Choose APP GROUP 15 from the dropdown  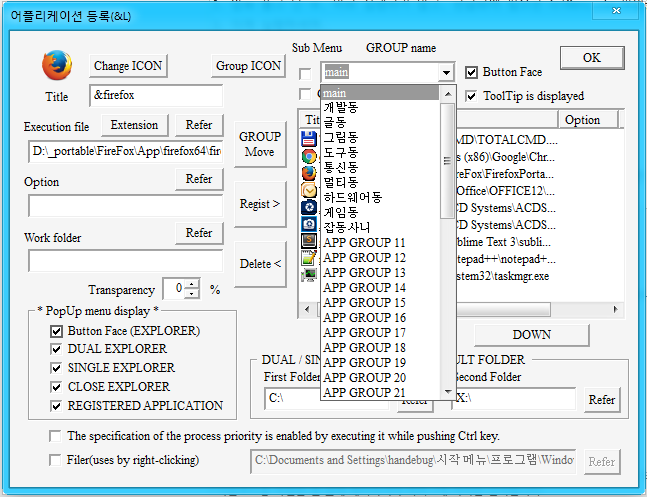pos(364,302)
